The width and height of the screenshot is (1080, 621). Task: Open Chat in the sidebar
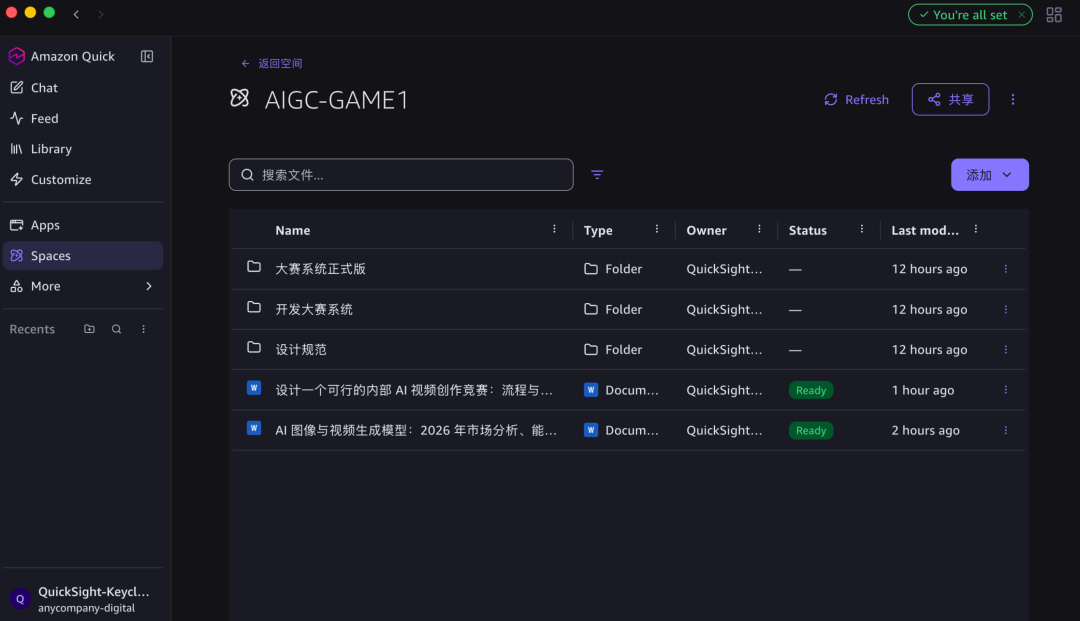click(x=83, y=87)
